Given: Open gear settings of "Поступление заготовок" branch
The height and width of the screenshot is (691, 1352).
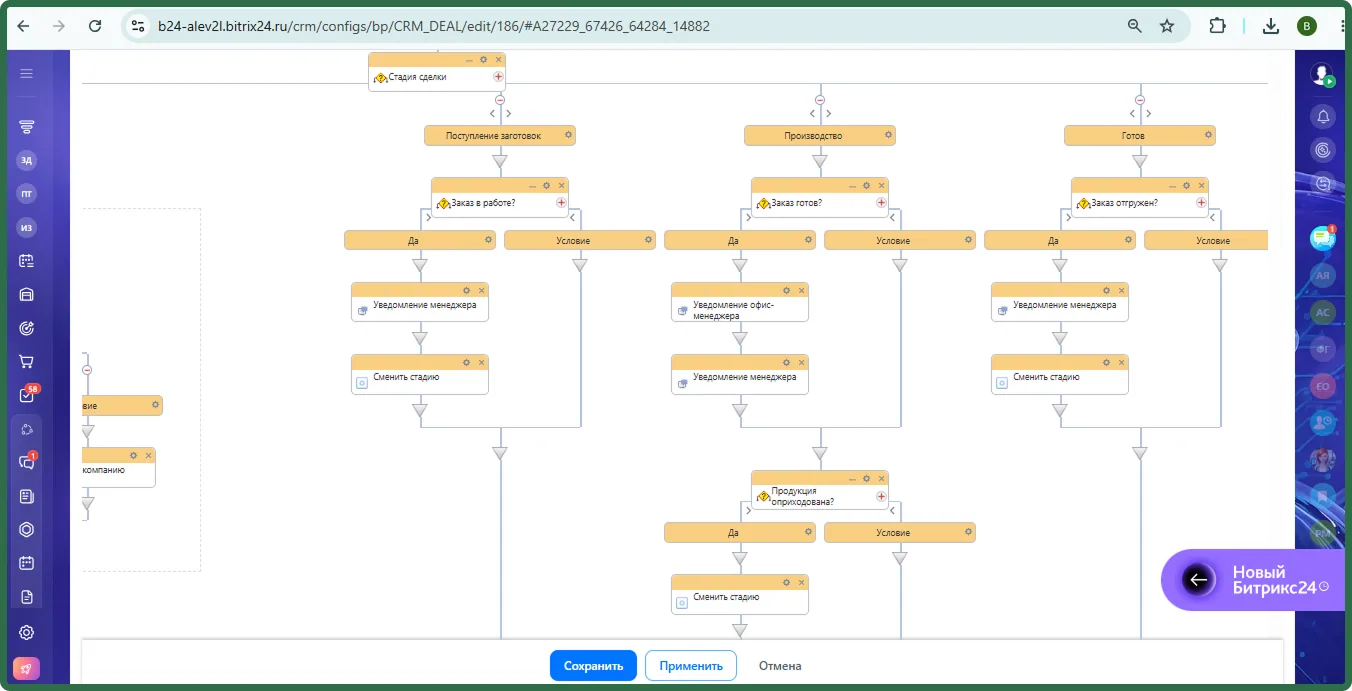Looking at the screenshot, I should pyautogui.click(x=568, y=134).
